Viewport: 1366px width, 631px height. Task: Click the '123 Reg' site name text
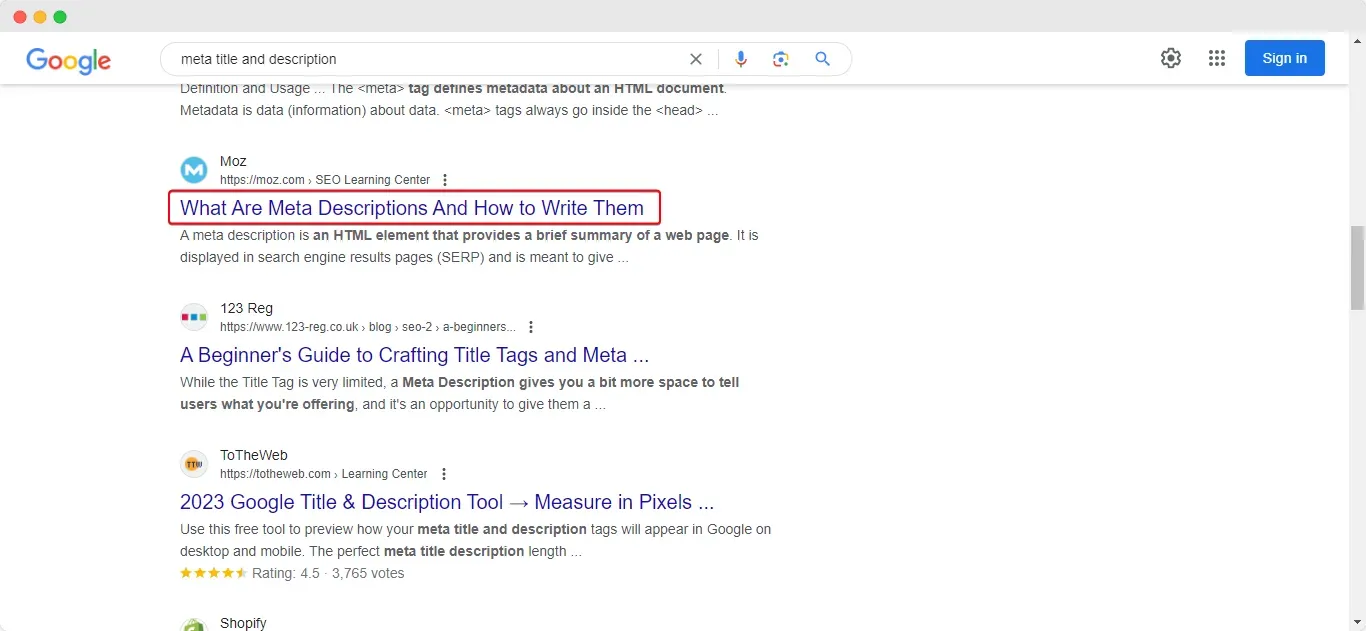coord(246,308)
